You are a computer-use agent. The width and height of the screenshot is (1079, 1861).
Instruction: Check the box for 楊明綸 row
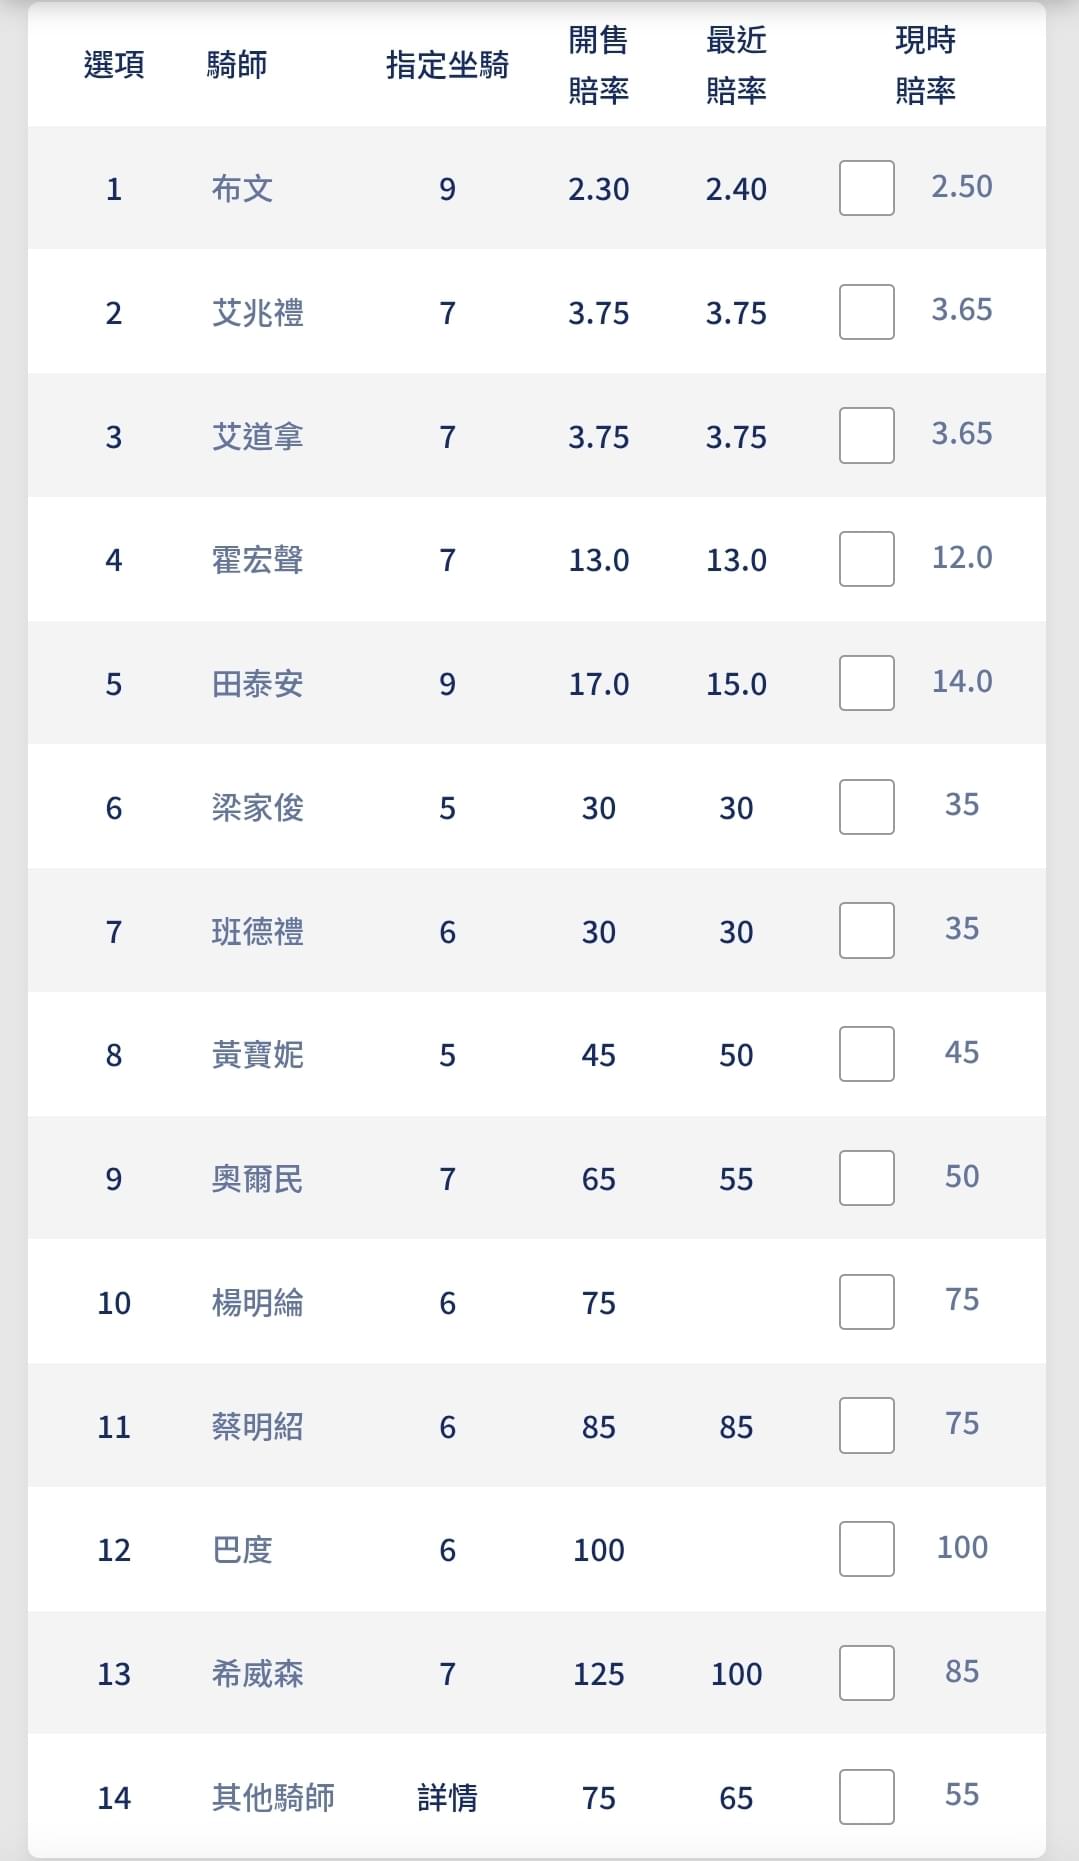[x=867, y=1302]
